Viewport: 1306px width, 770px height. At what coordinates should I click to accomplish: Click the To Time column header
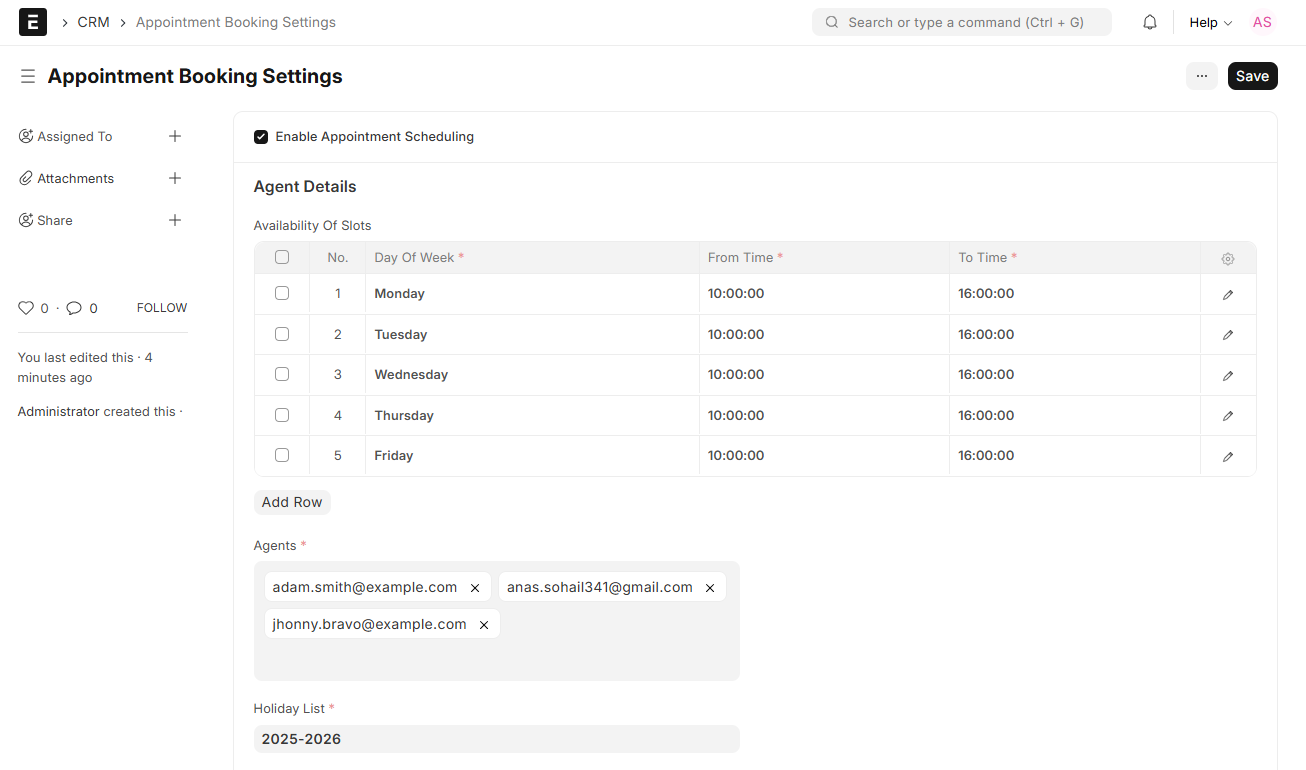1075,258
